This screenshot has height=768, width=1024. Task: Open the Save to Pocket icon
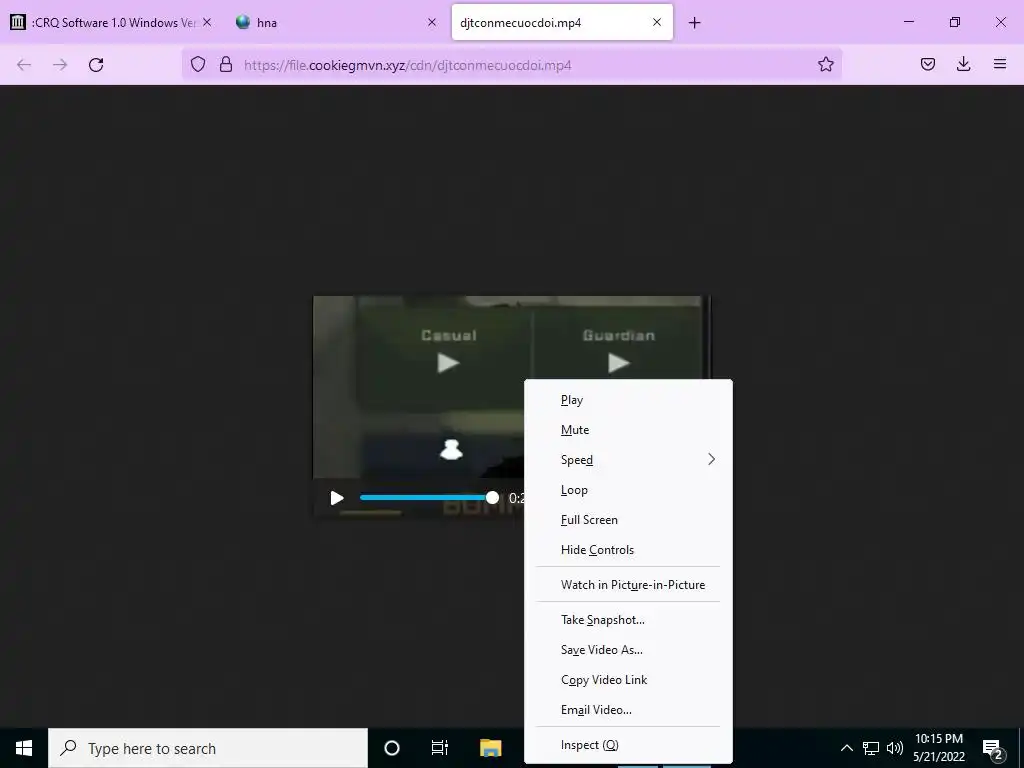927,64
